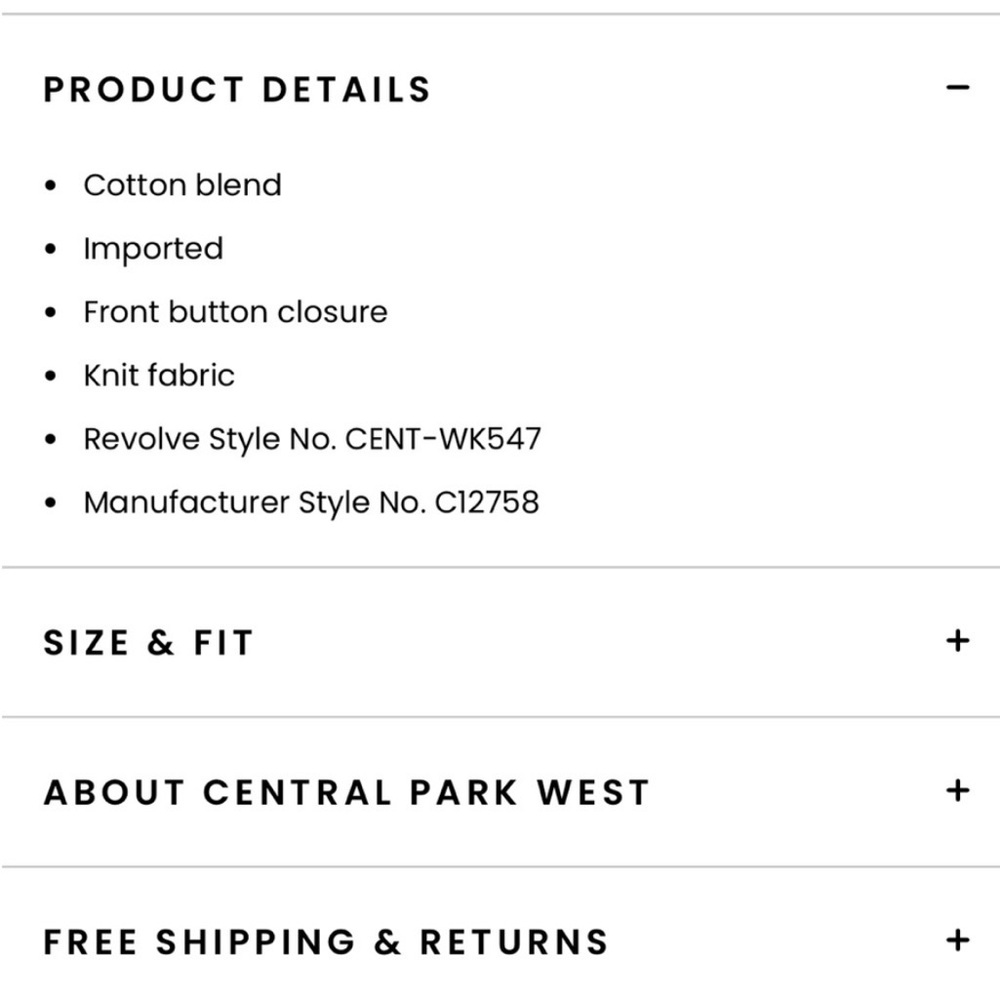Select the Imported detail text

click(x=153, y=249)
